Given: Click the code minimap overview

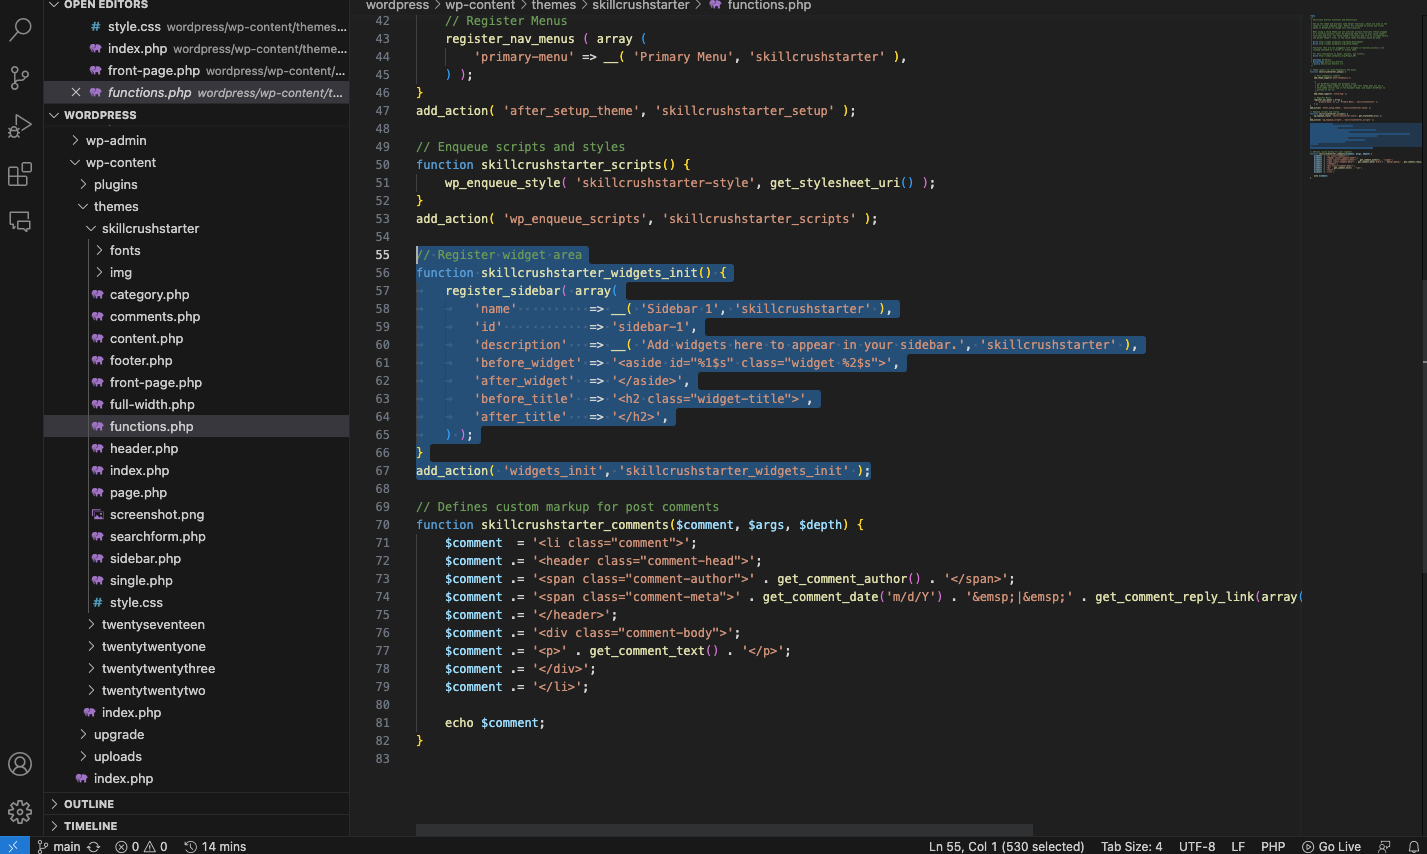Looking at the screenshot, I should [1365, 95].
